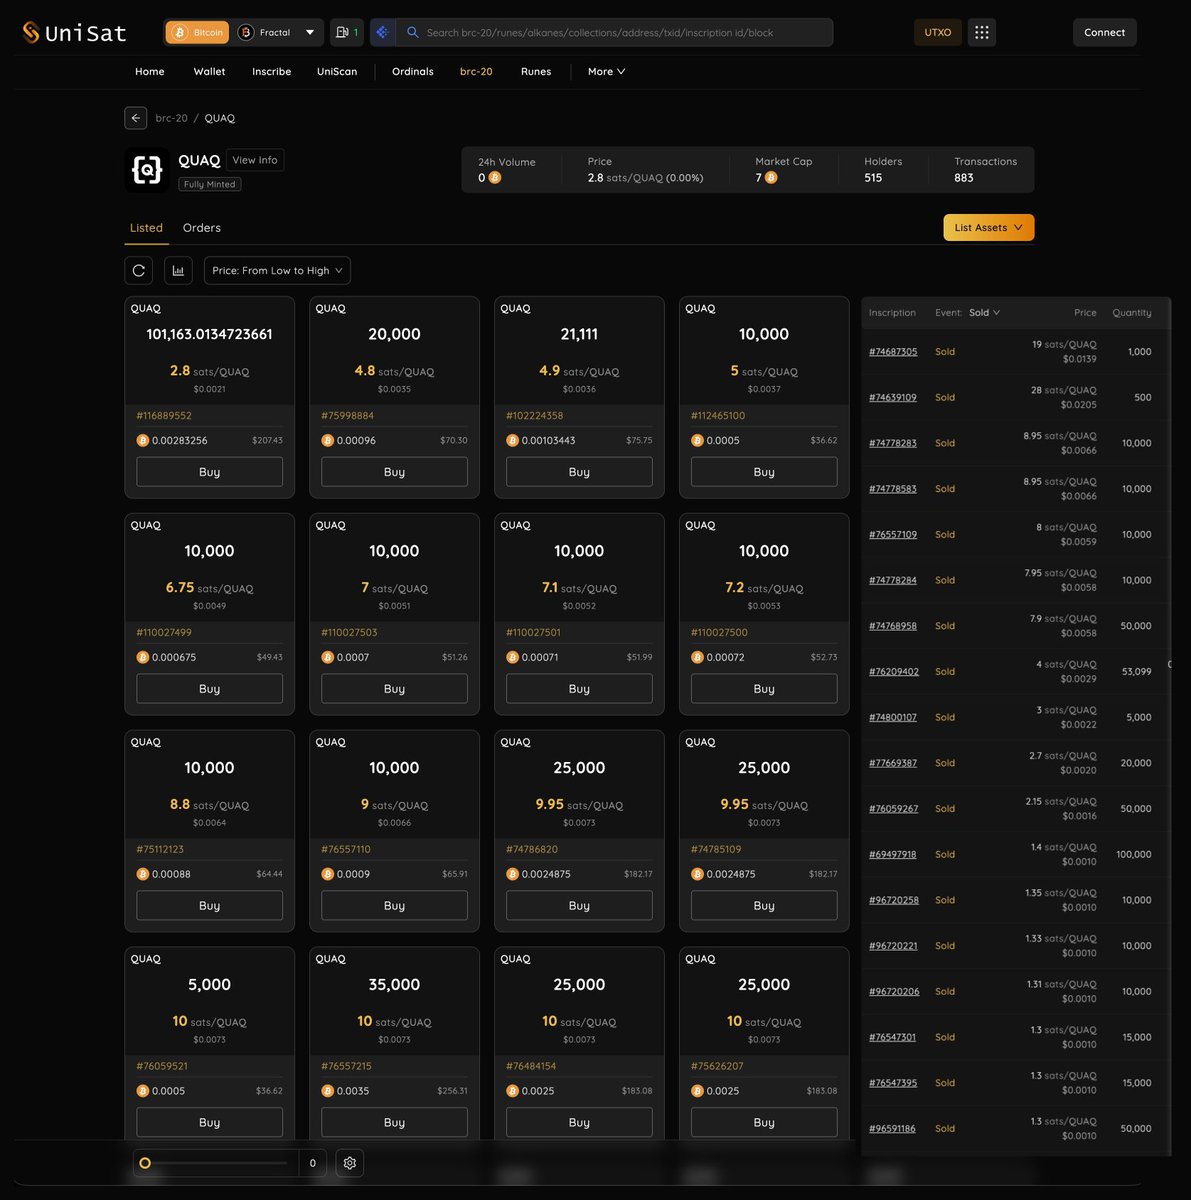The height and width of the screenshot is (1200, 1191).
Task: Open inscription #75998884 on the listing card
Action: pyautogui.click(x=347, y=416)
